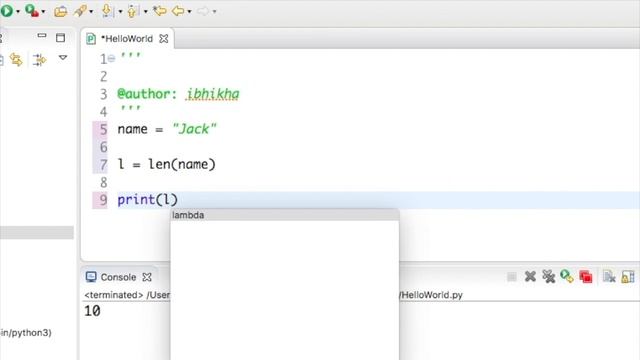The width and height of the screenshot is (640, 360).
Task: Open the Previous Annotation dropdown arrow
Action: [x=145, y=11]
